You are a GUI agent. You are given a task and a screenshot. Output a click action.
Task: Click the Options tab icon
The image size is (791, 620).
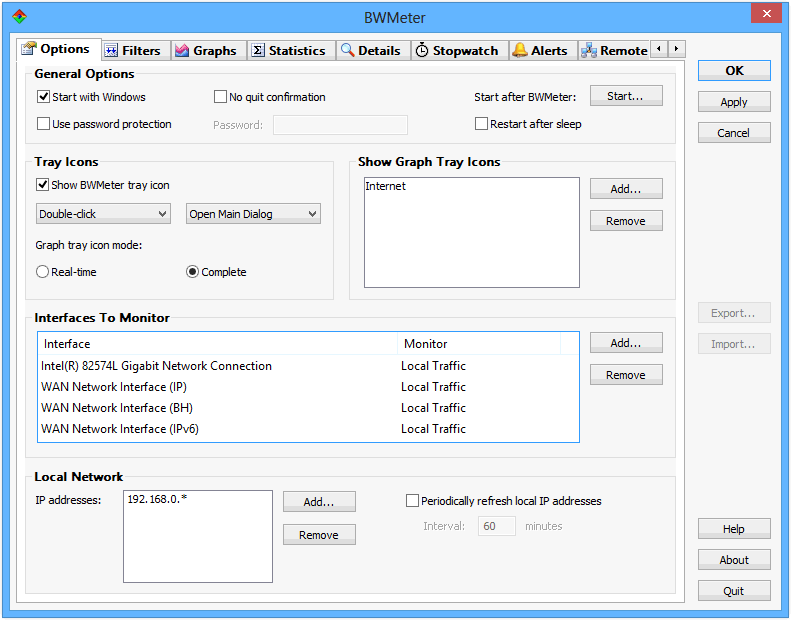28,49
